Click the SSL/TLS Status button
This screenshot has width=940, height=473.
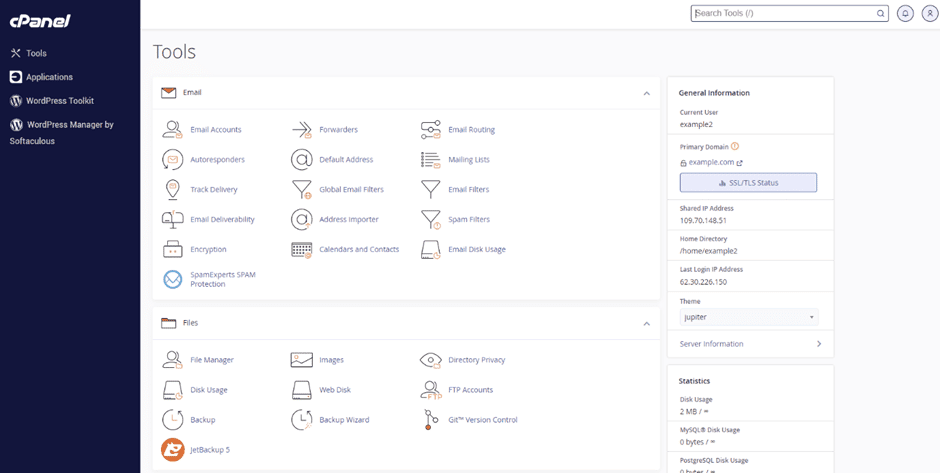[x=748, y=183]
